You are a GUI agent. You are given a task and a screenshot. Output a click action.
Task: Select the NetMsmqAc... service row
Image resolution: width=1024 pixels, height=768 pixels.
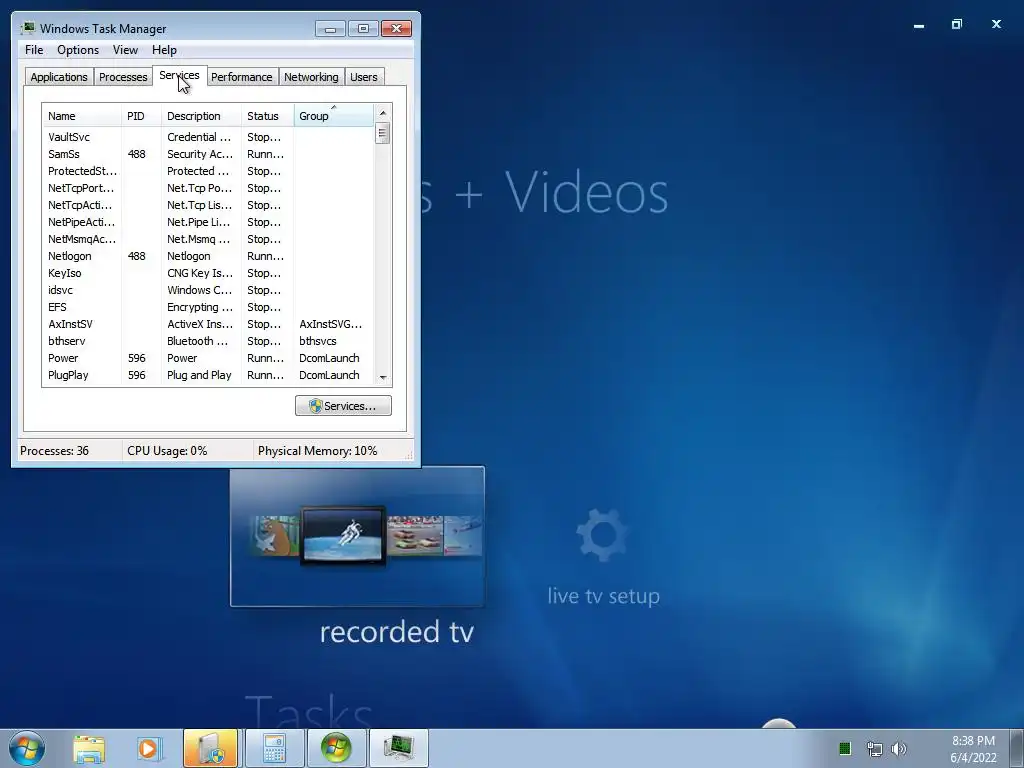(208, 239)
